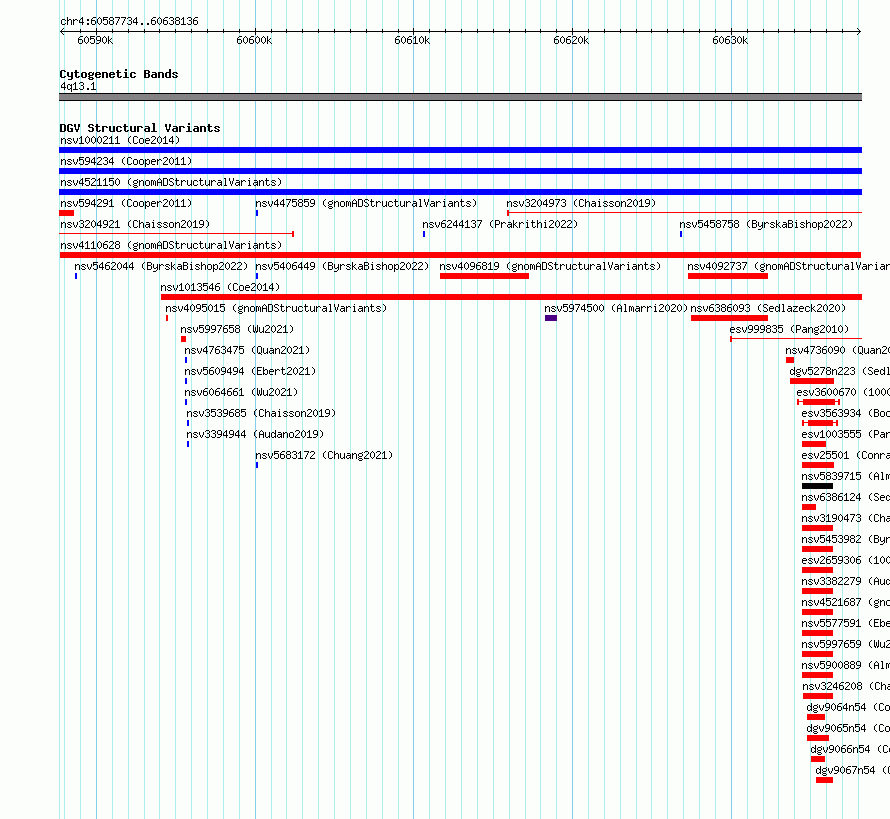The width and height of the screenshot is (890, 819).
Task: Click the nsv594291 (Cooper2011) label
Action: pos(126,203)
